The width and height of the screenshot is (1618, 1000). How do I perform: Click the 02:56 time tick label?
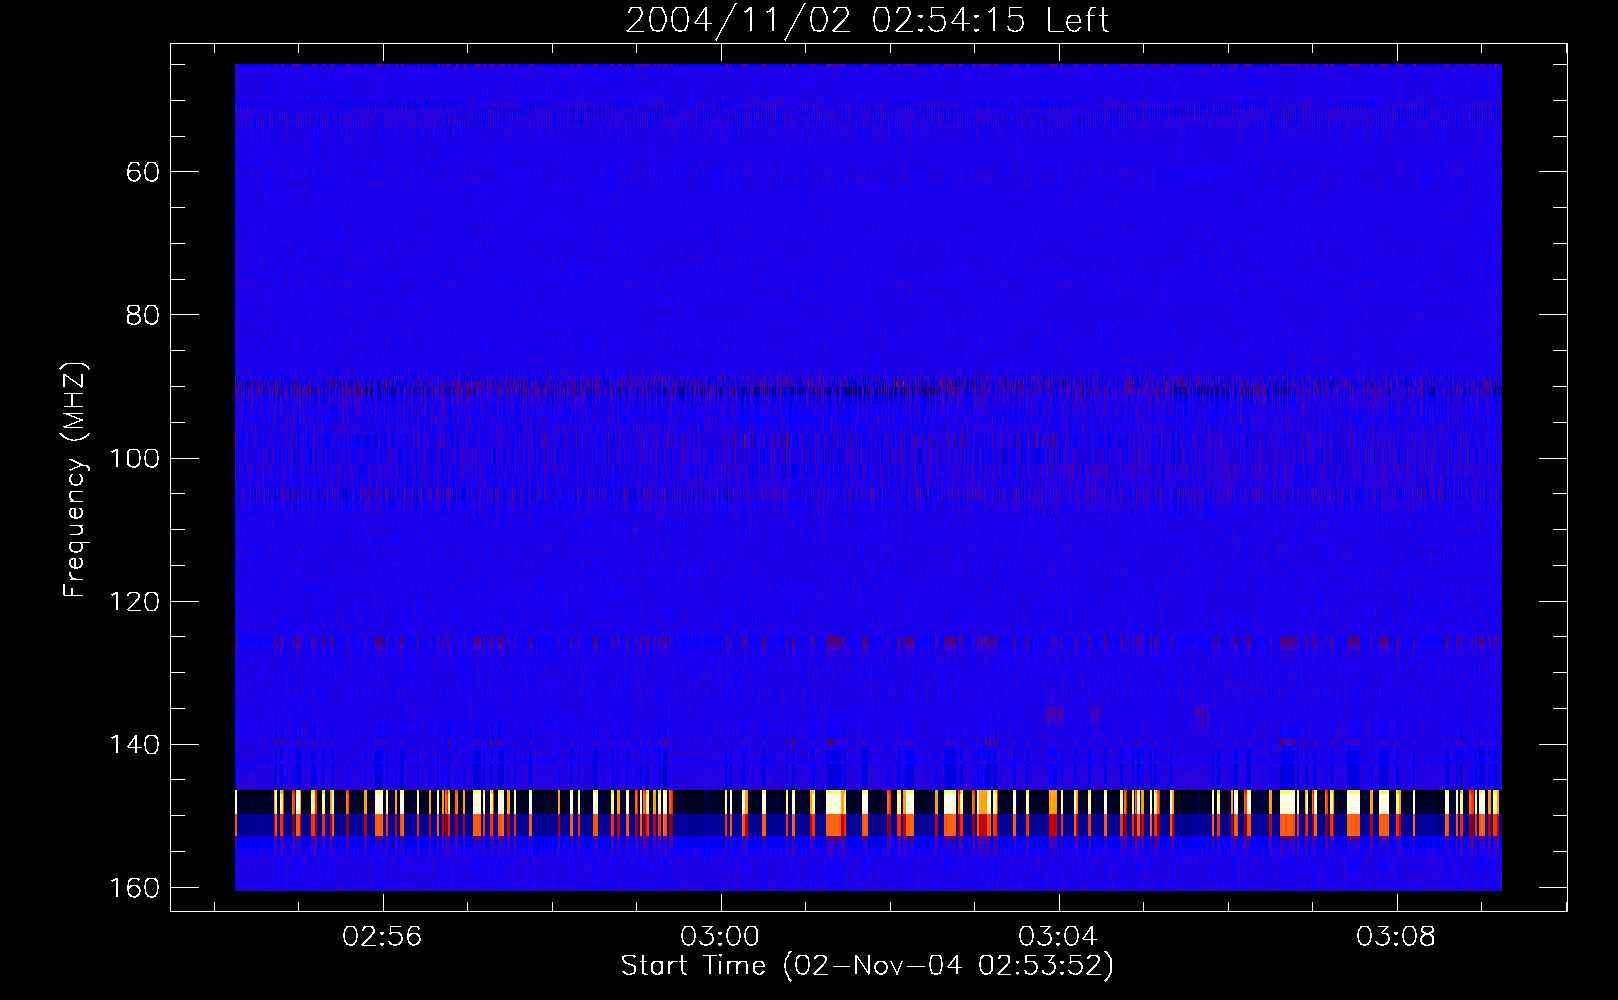click(x=382, y=937)
